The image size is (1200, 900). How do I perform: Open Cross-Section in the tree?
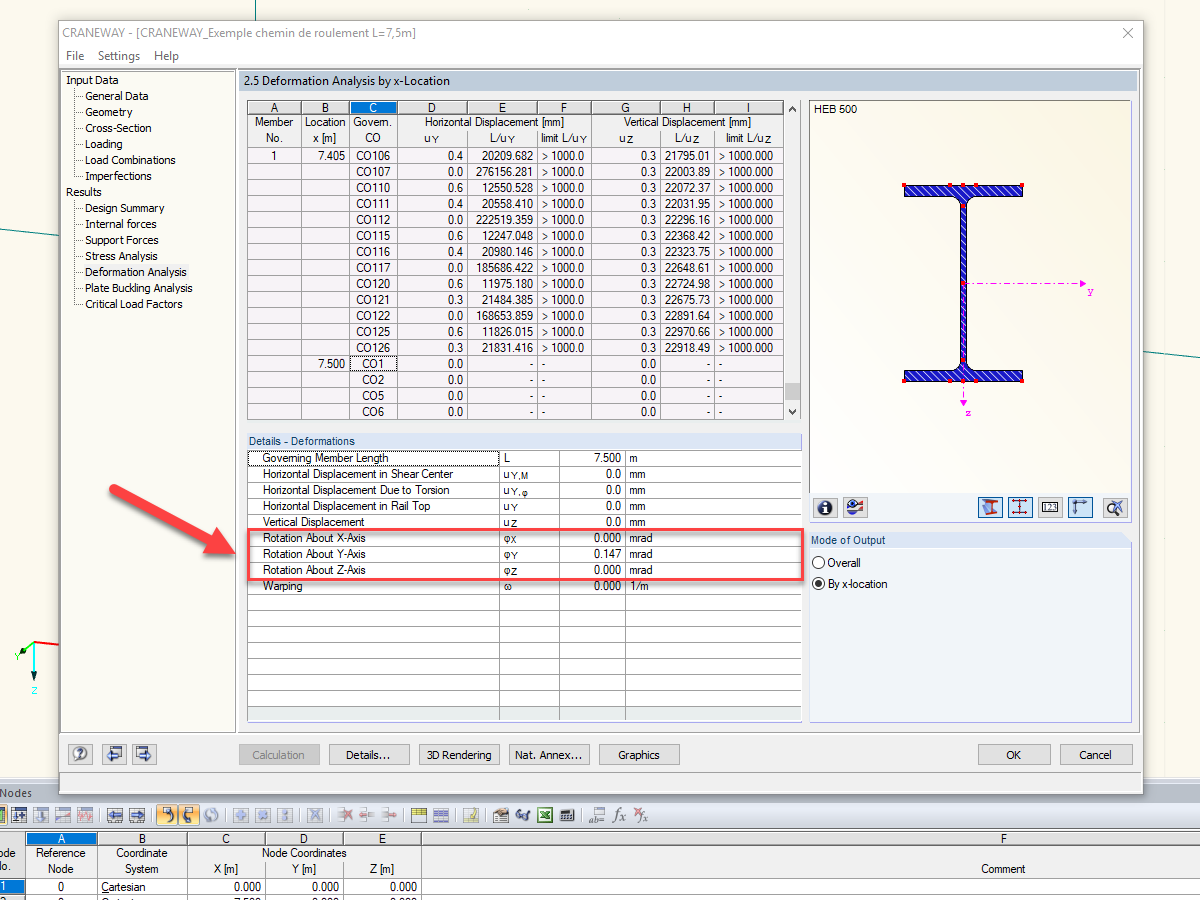pyautogui.click(x=118, y=128)
